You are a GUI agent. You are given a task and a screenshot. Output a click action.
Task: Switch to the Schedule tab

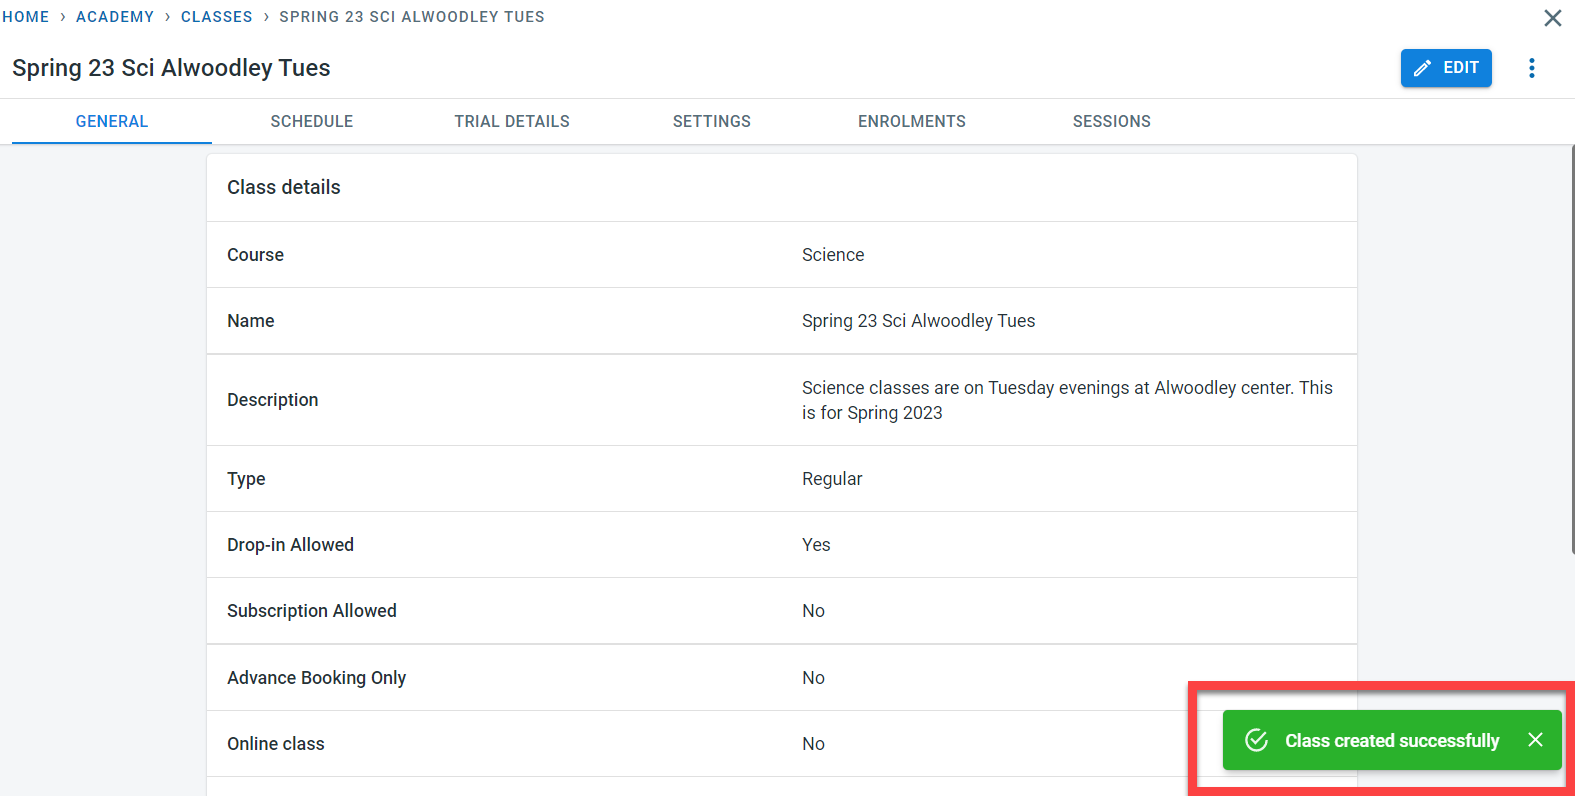click(x=311, y=121)
